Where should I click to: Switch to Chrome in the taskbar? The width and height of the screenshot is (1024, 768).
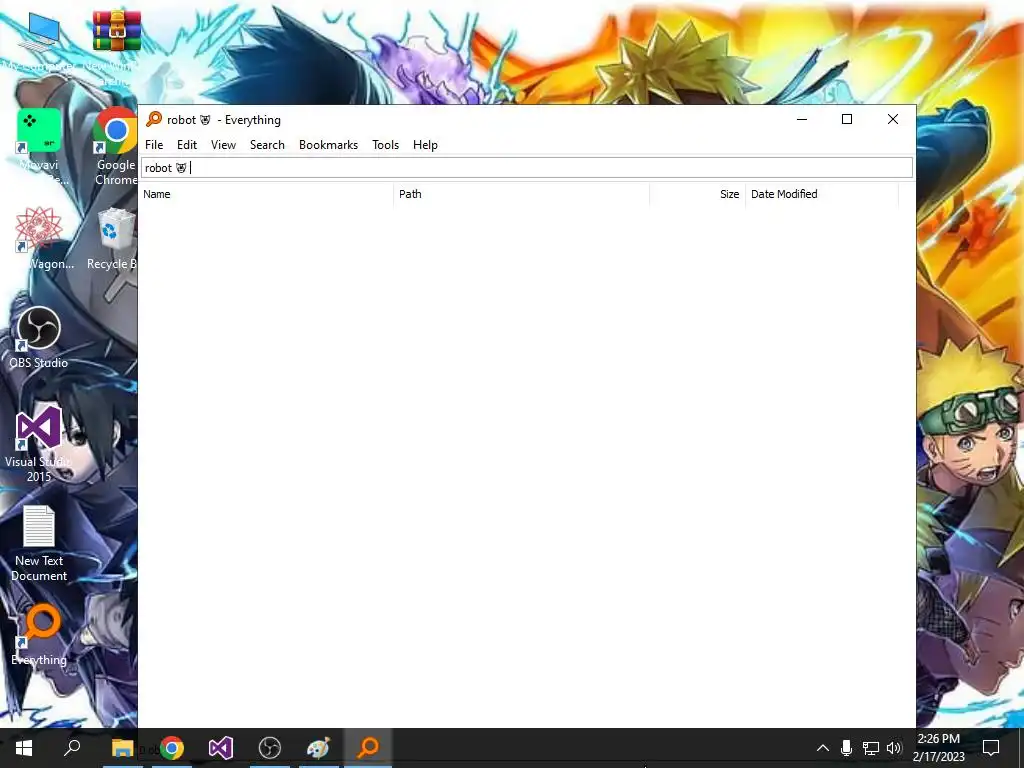(172, 747)
